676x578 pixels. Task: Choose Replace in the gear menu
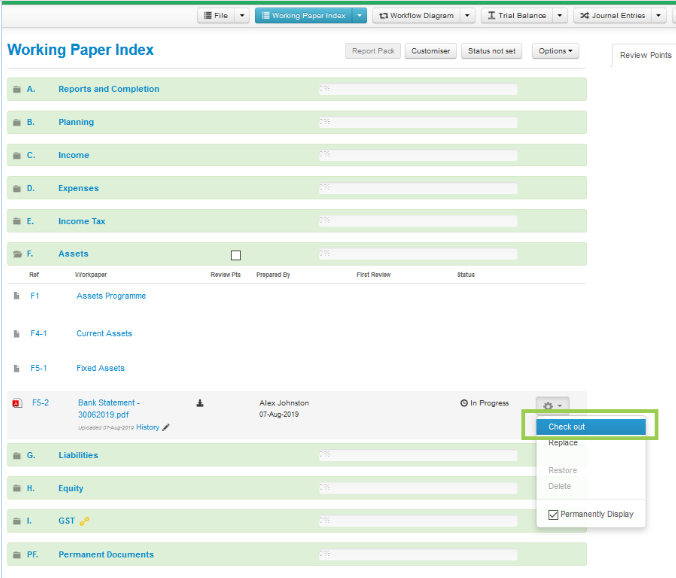click(563, 443)
